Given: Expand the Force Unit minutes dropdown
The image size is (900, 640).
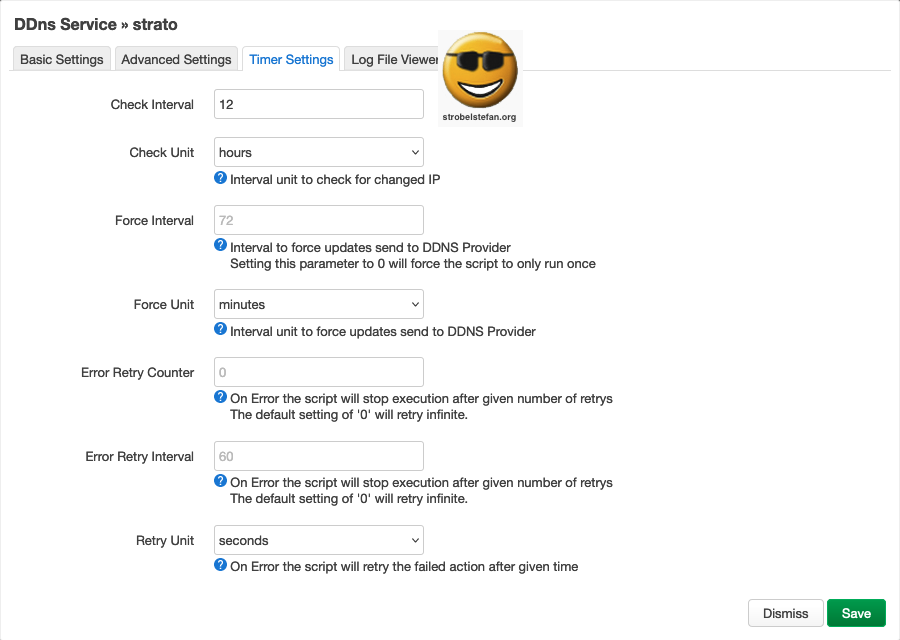Looking at the screenshot, I should pos(319,304).
